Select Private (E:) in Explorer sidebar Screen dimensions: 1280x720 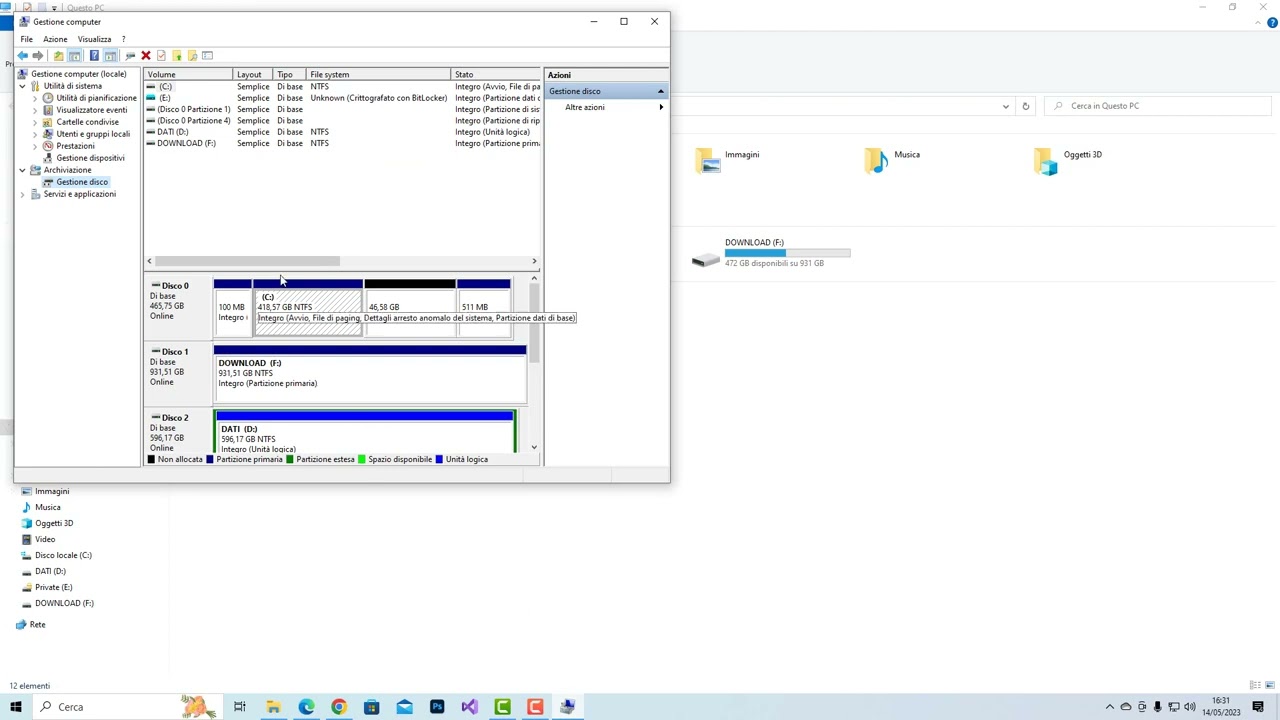53,587
